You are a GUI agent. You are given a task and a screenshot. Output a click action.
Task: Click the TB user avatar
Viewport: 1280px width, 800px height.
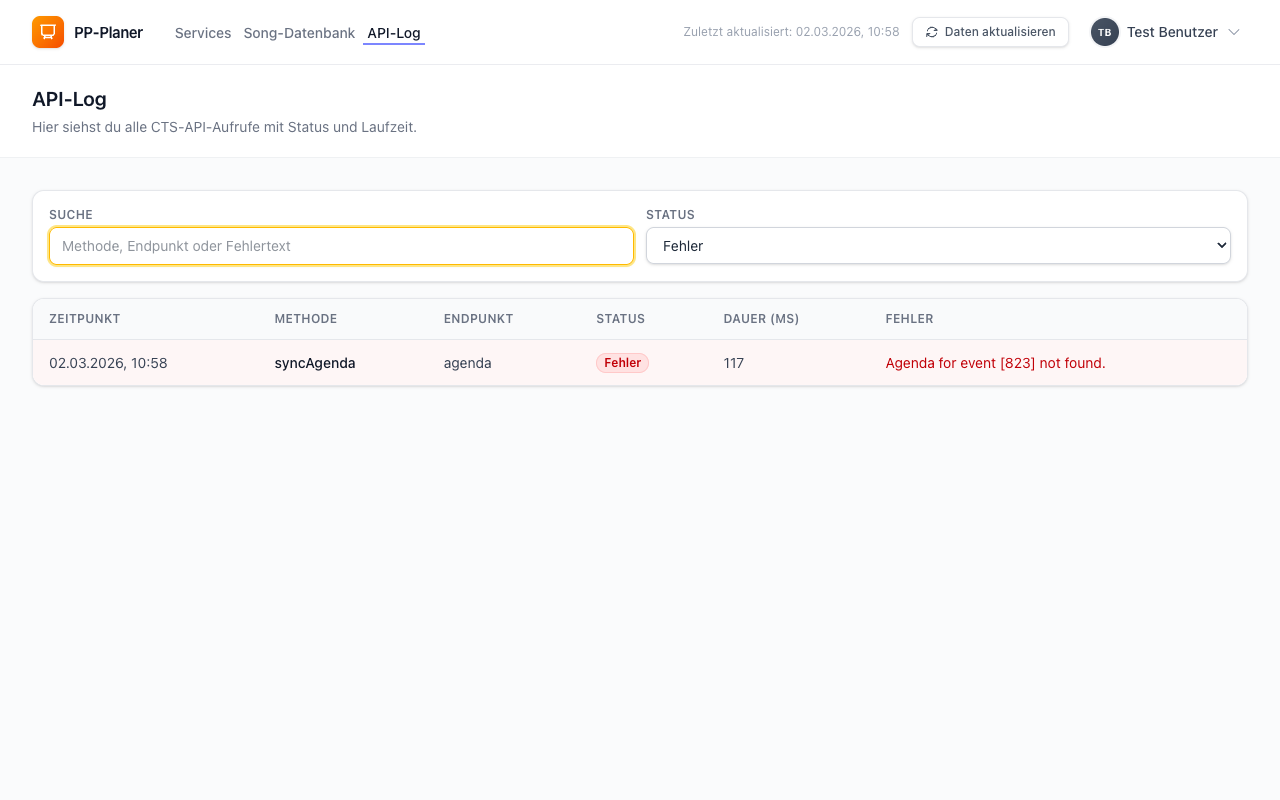click(x=1104, y=32)
